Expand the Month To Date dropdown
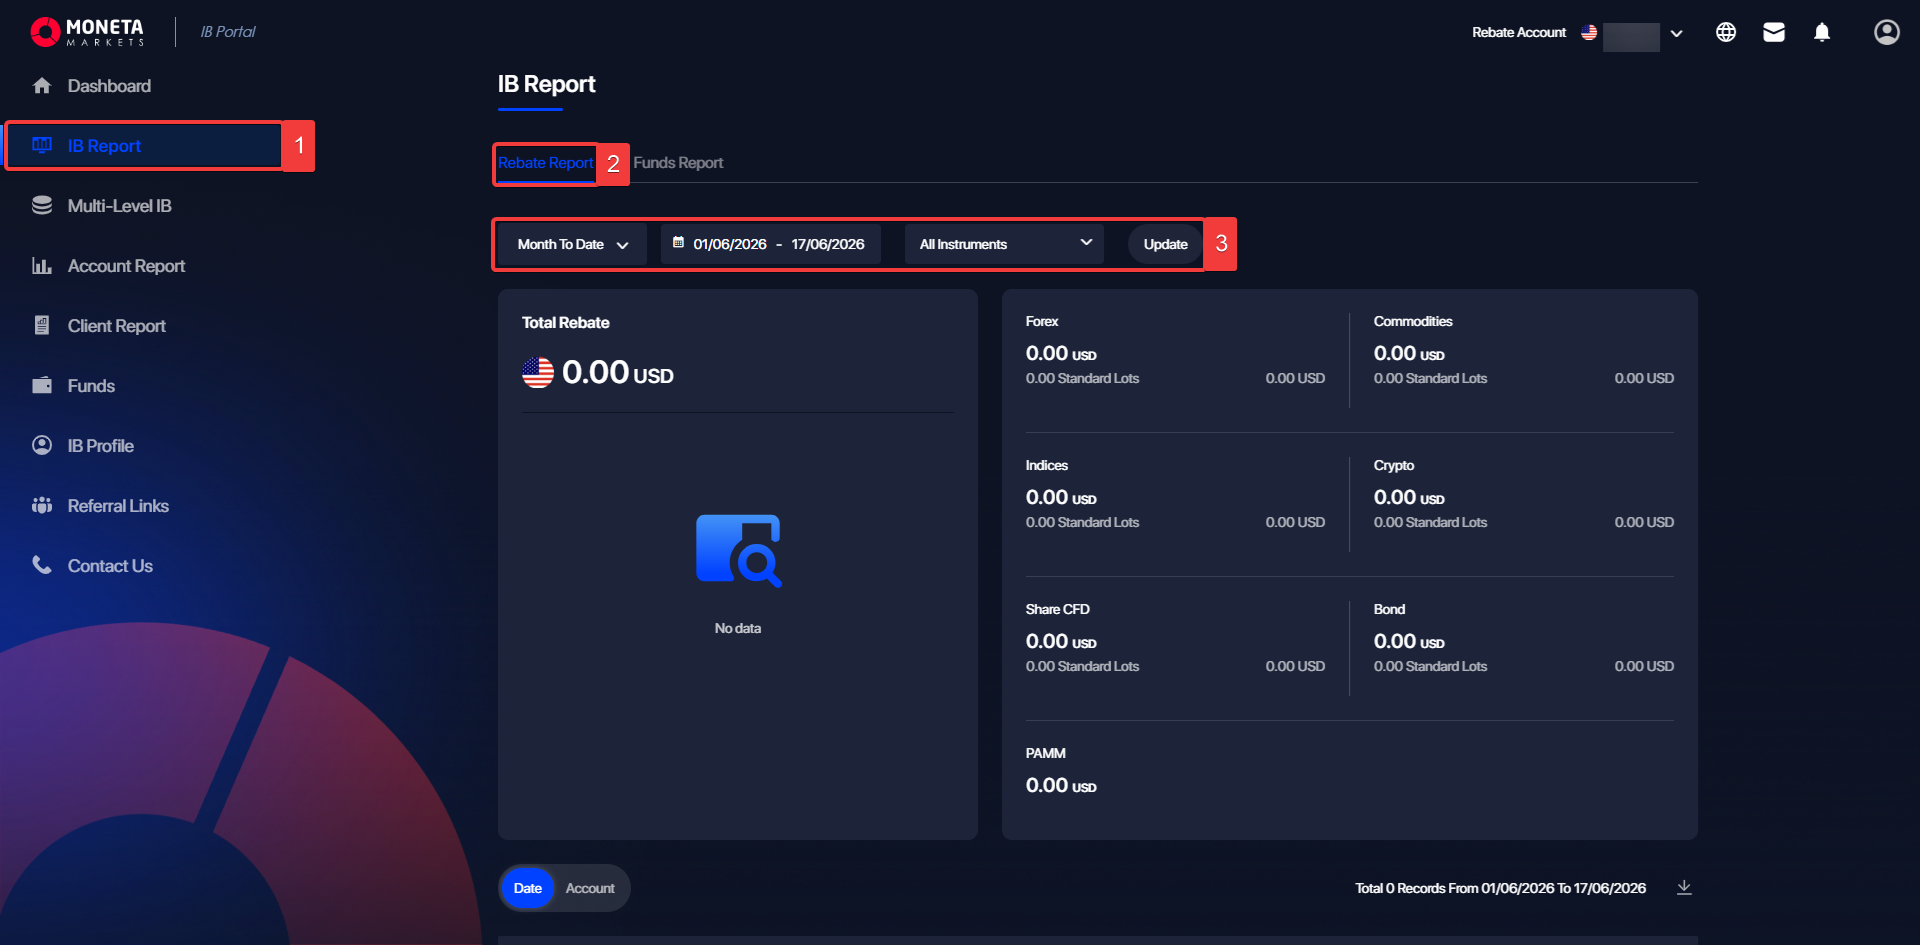 (572, 244)
